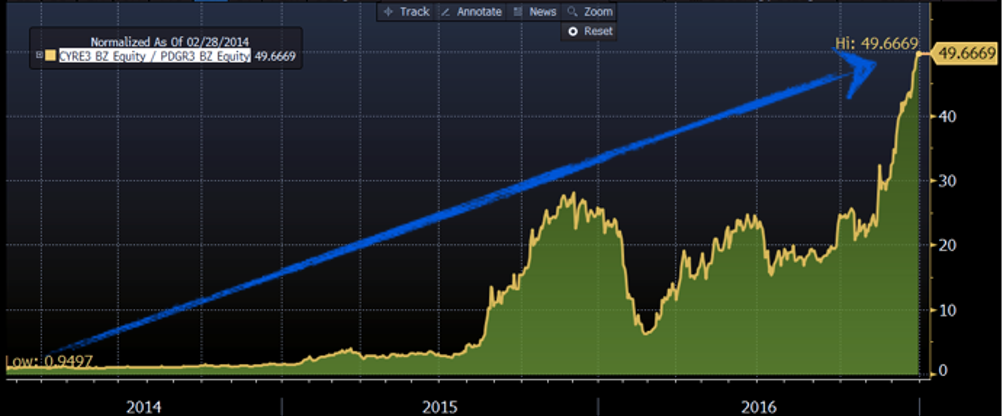Viewport: 1002px width, 416px height.
Task: Click the News icon in the chart toolbar
Action: coord(518,12)
